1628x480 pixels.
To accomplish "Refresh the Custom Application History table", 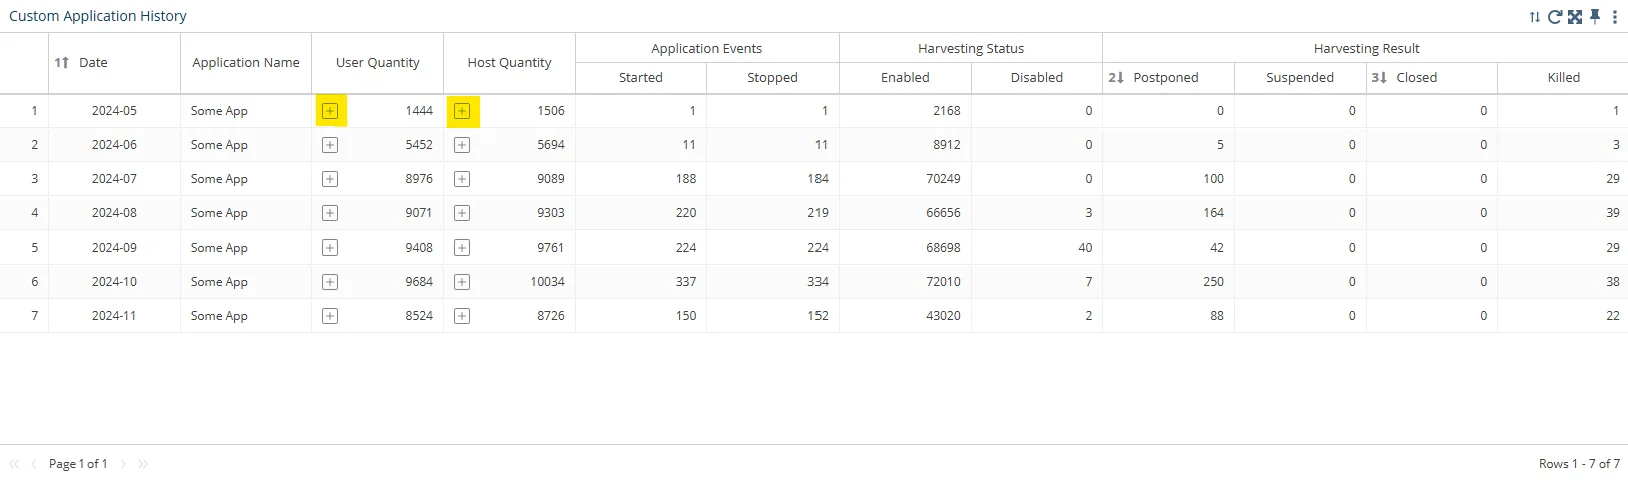I will tap(1555, 17).
